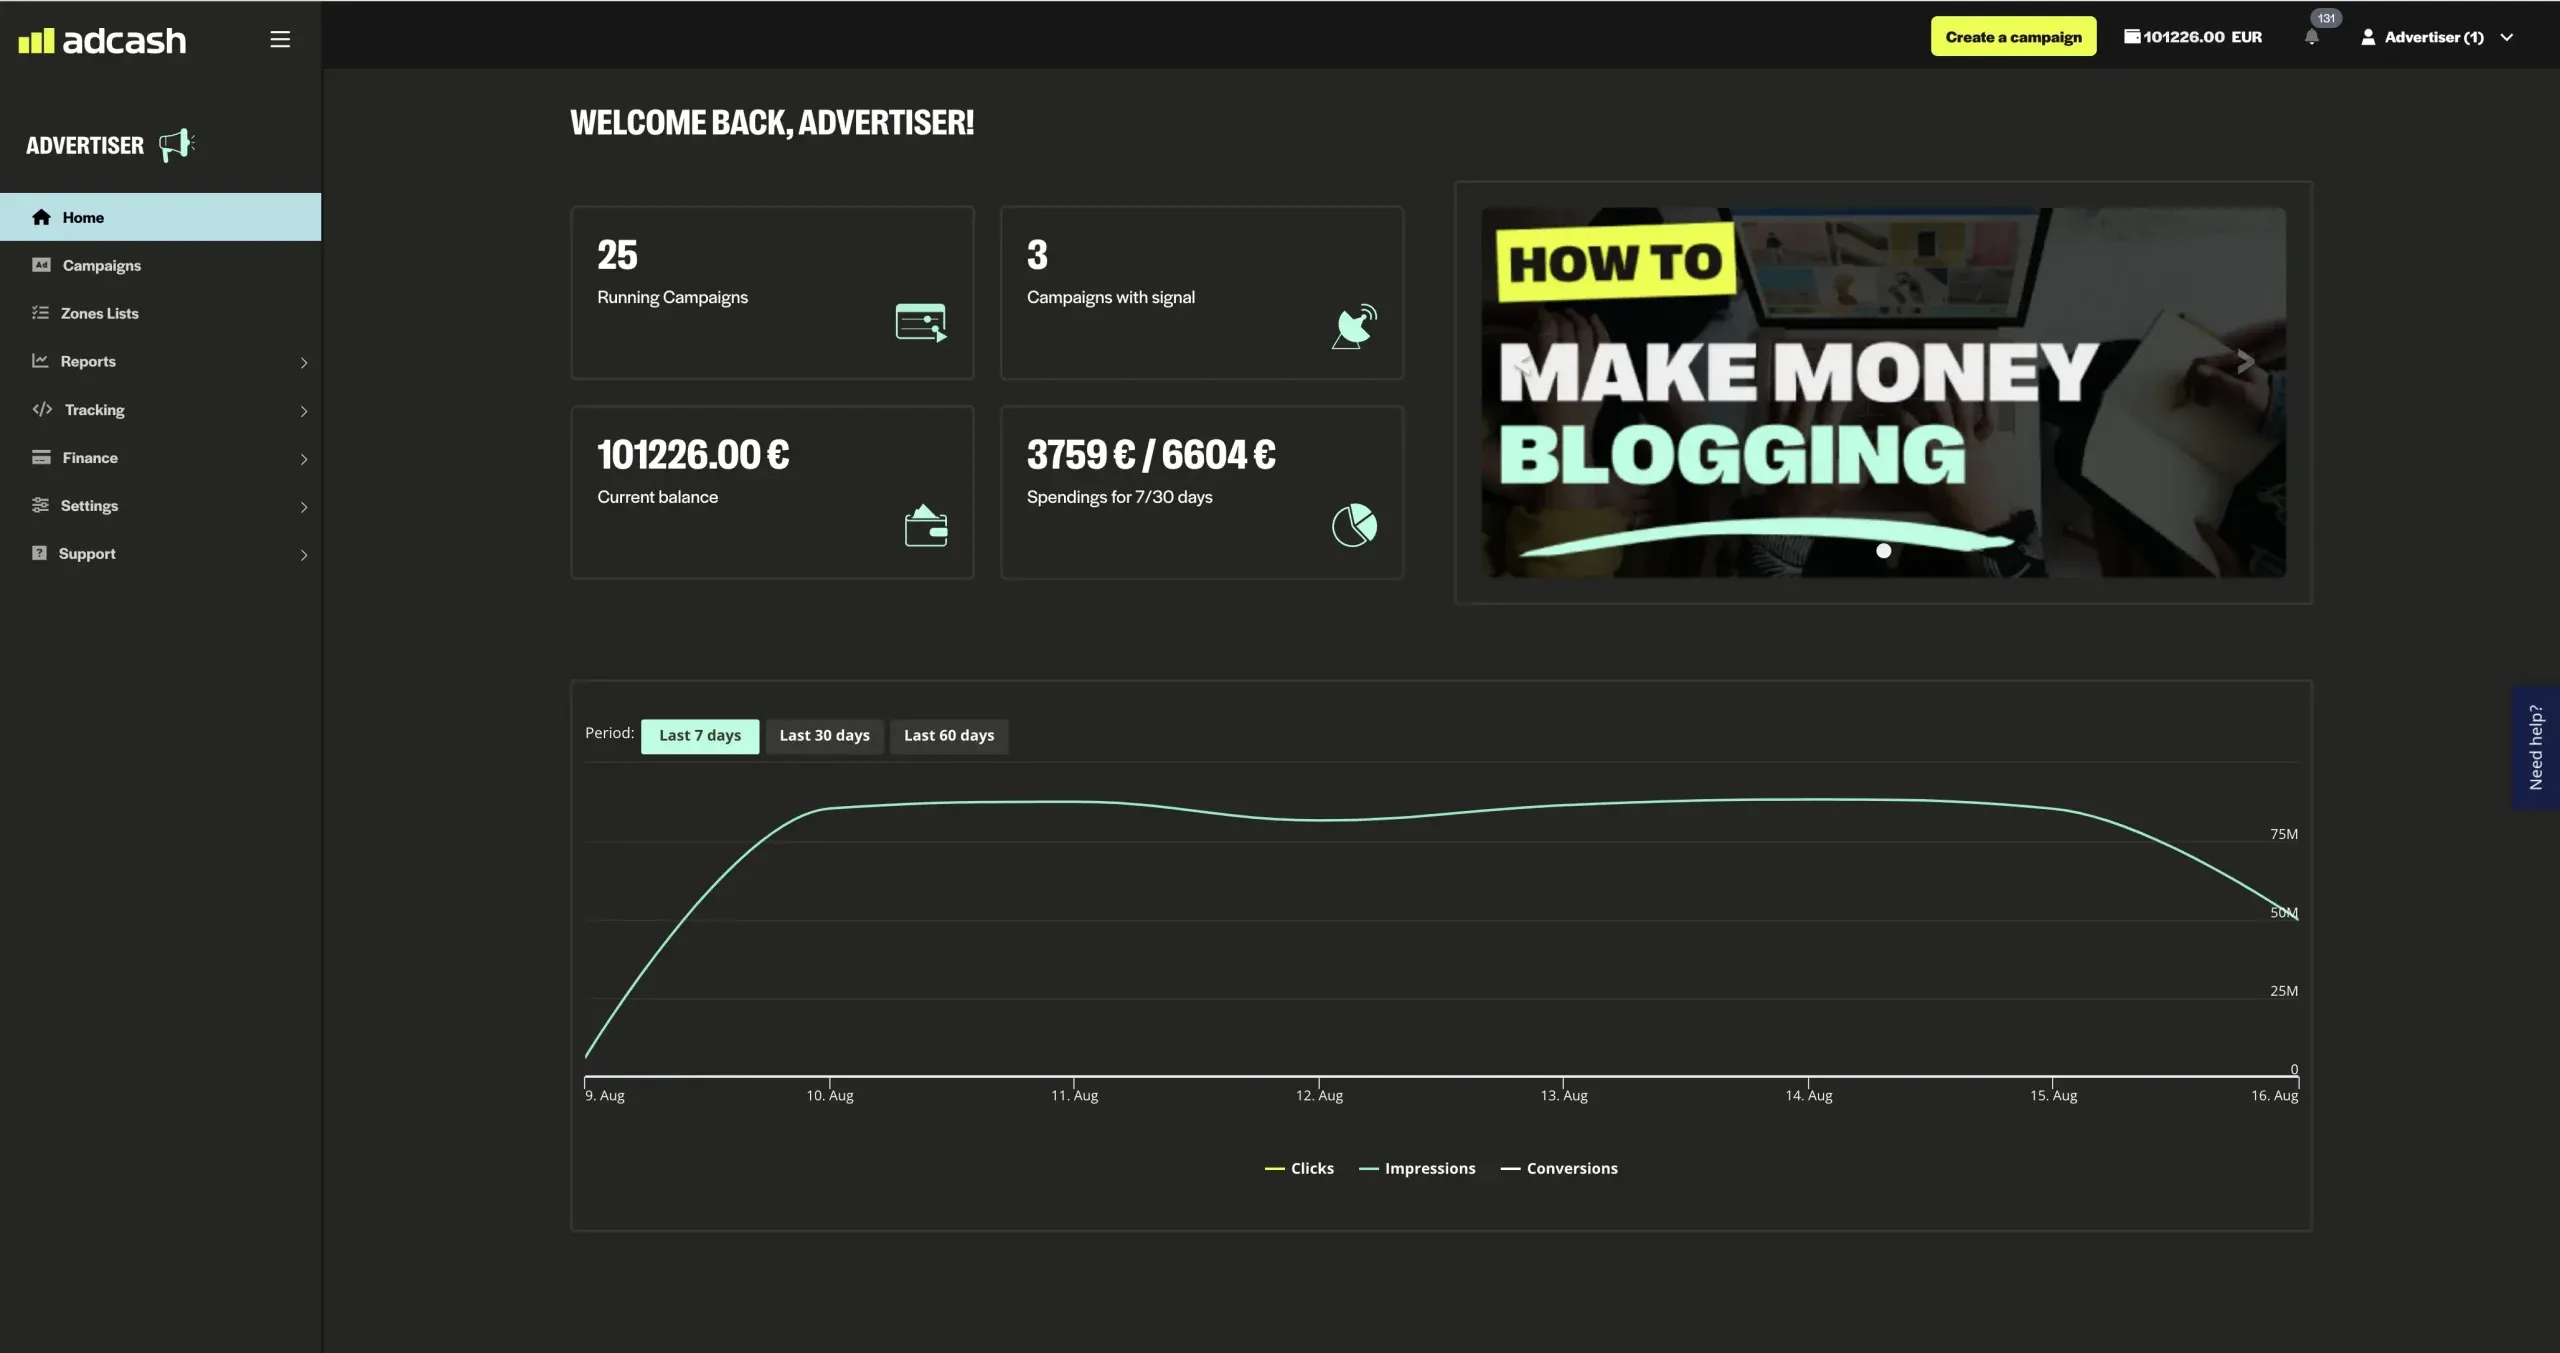Image resolution: width=2560 pixels, height=1353 pixels.
Task: Select the Last 30 days period tab
Action: [824, 735]
